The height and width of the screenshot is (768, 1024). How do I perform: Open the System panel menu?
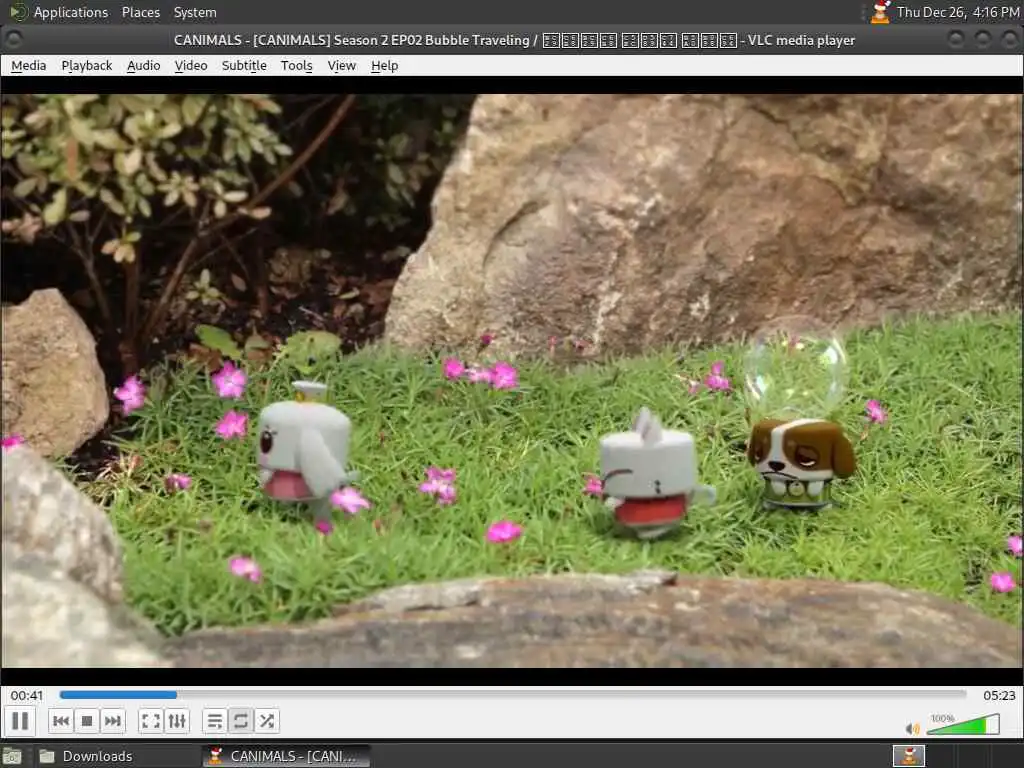(195, 12)
